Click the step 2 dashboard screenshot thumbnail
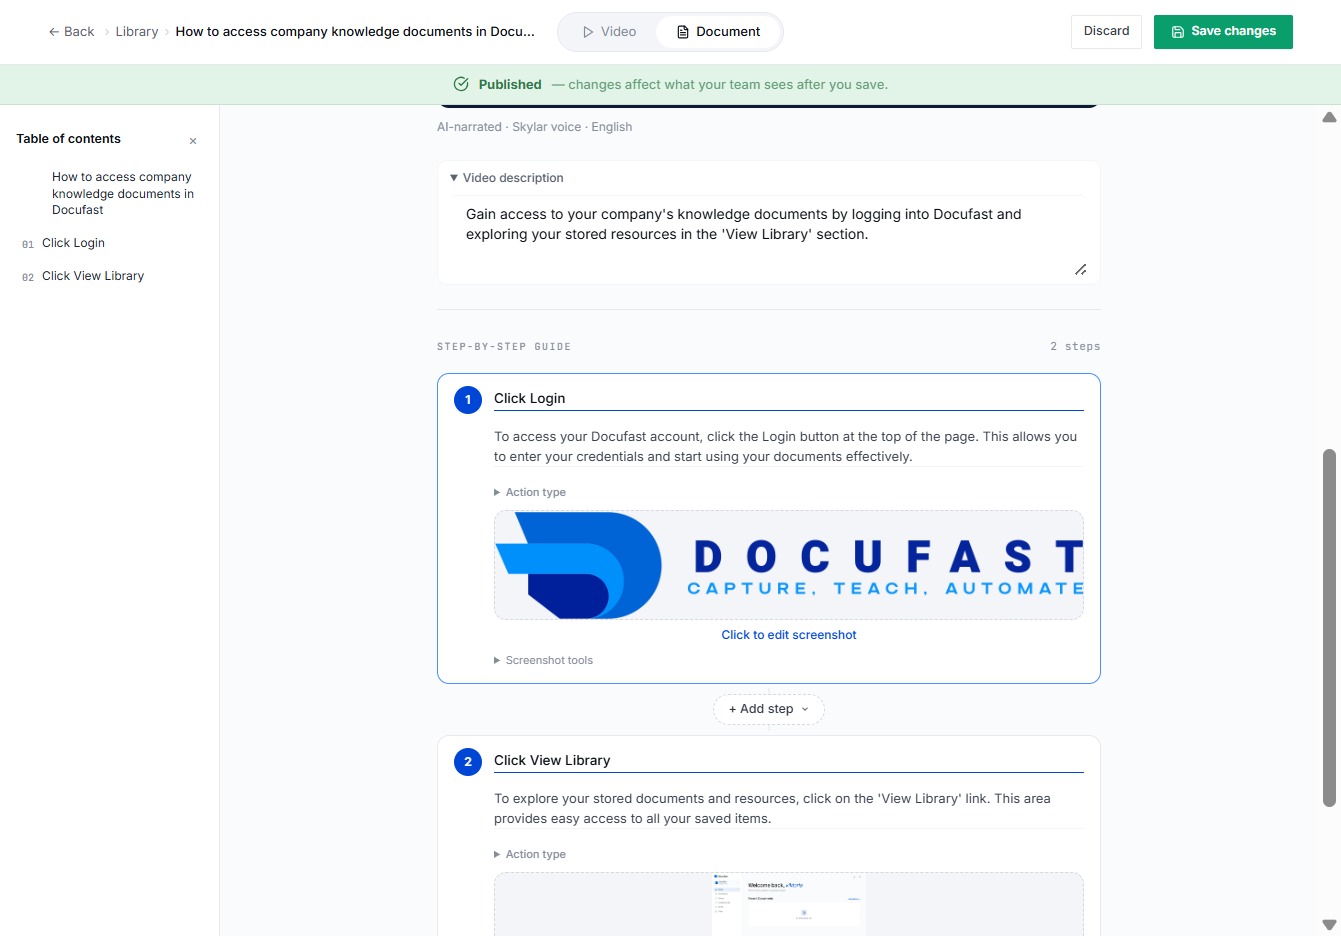Image resolution: width=1341 pixels, height=936 pixels. pyautogui.click(x=789, y=904)
